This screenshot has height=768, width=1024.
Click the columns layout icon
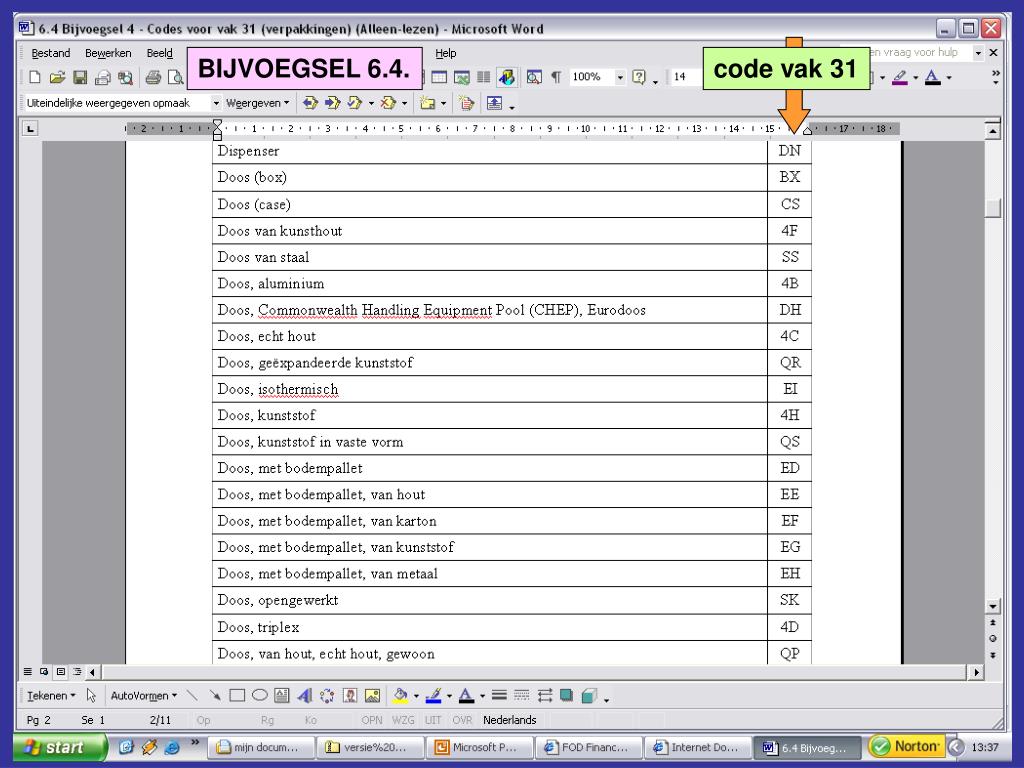coord(483,78)
